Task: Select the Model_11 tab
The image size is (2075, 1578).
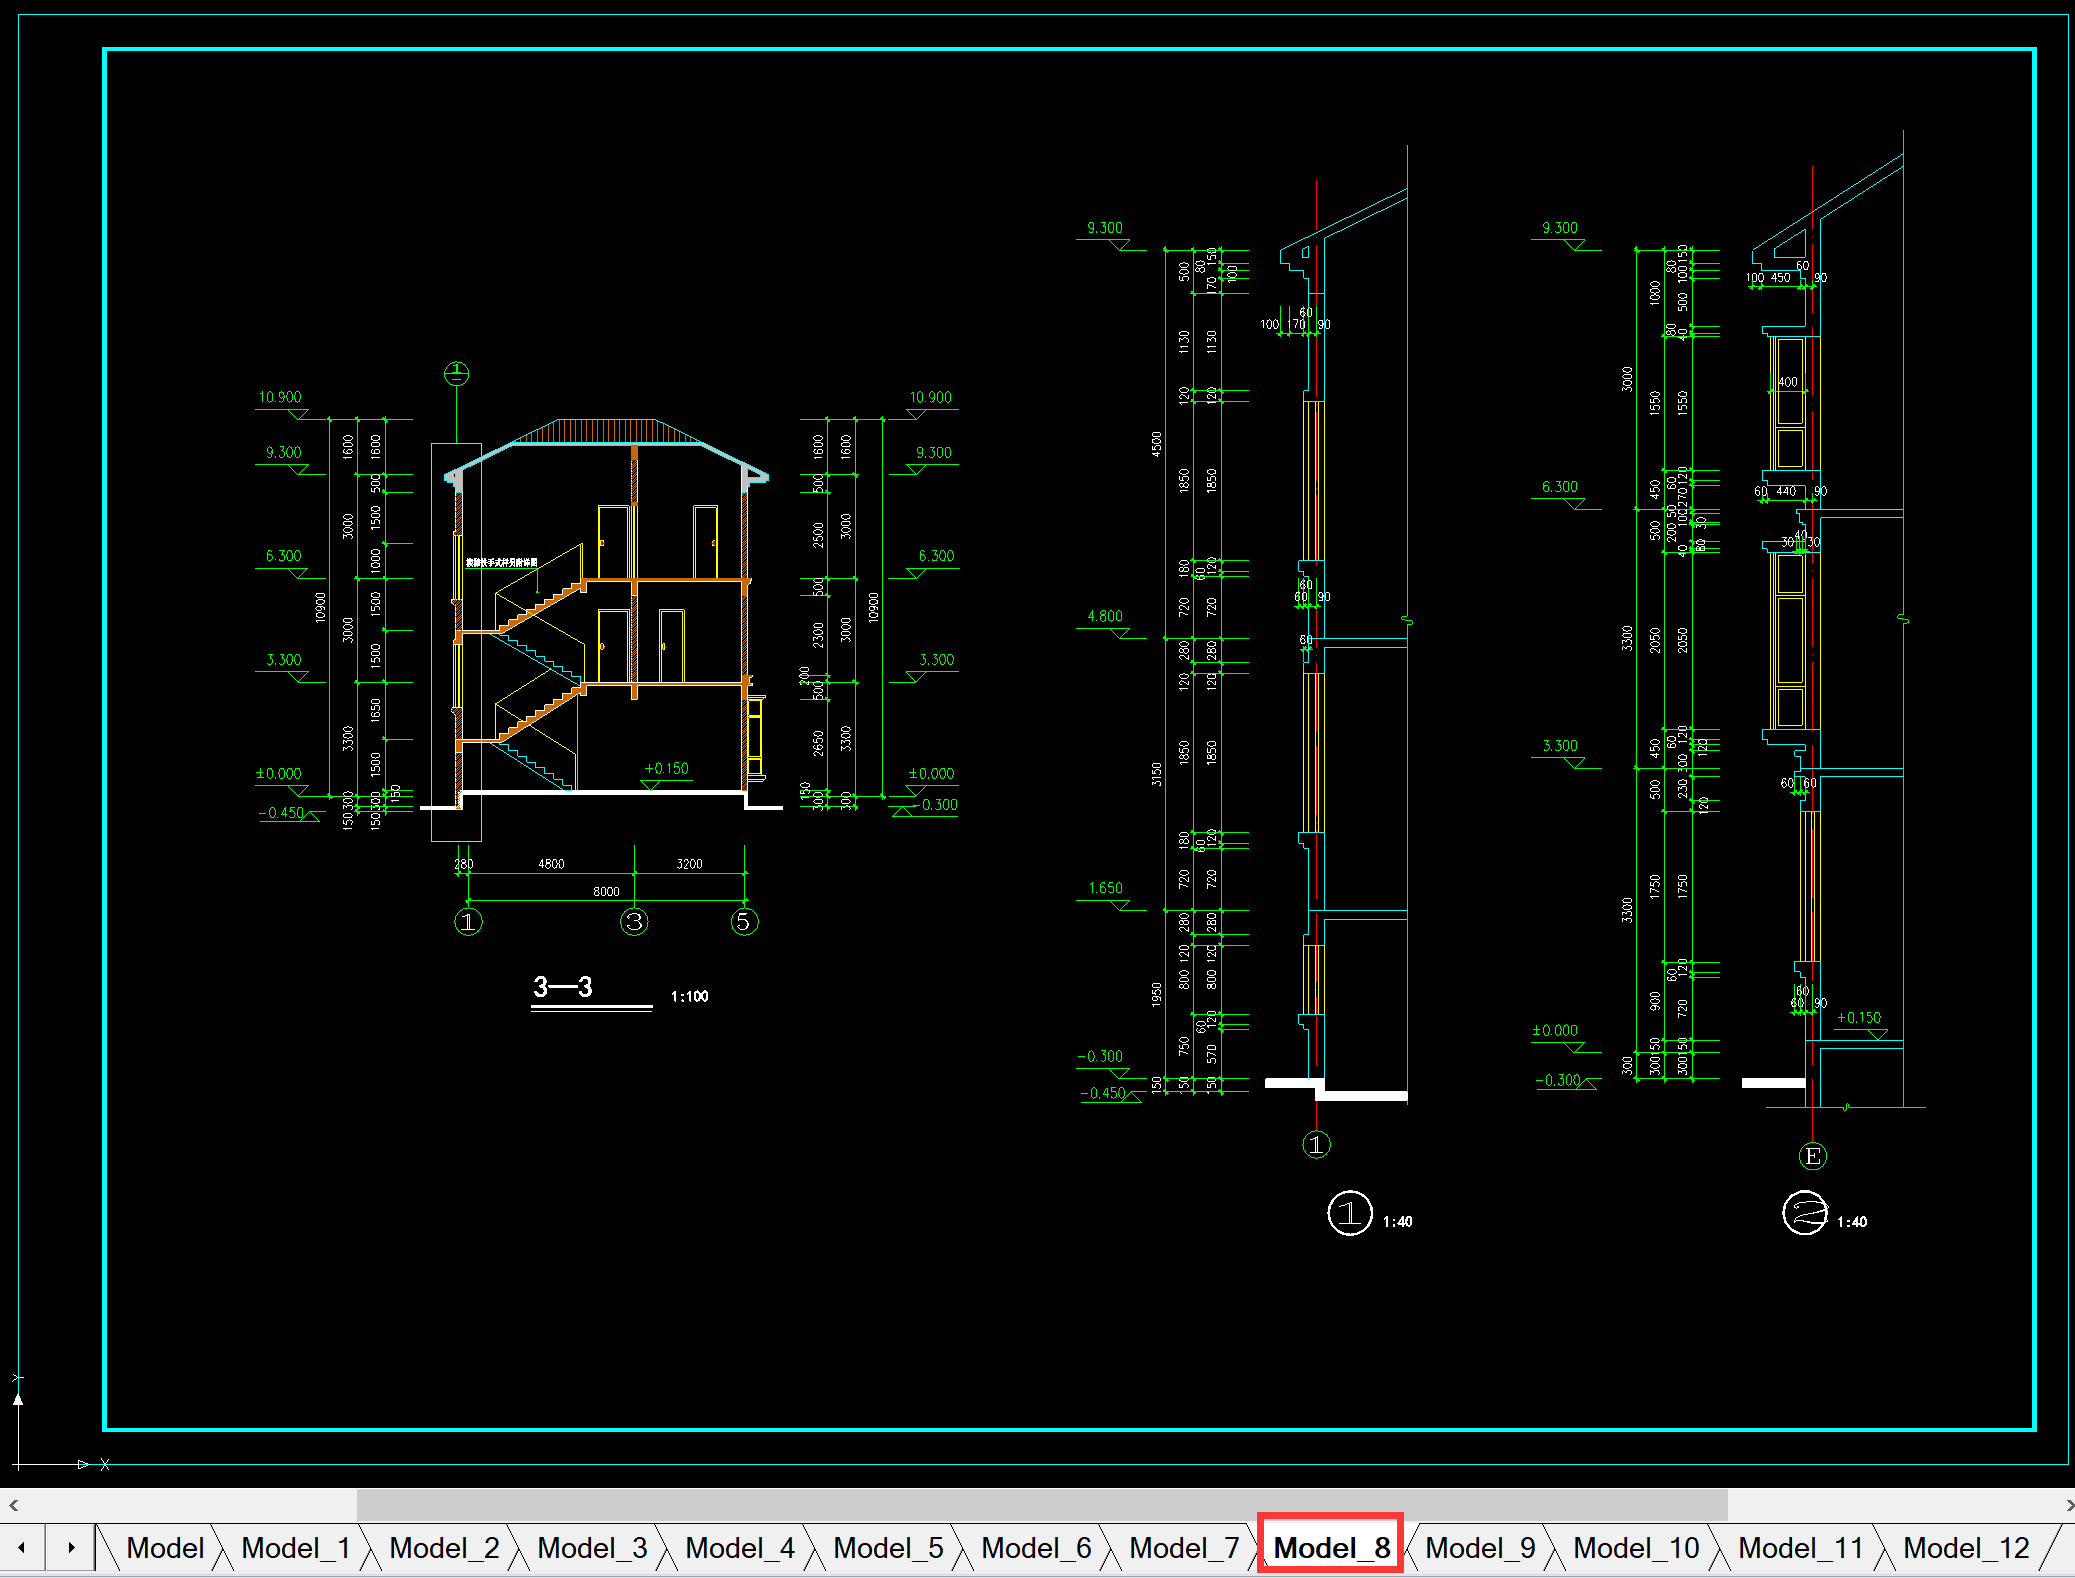Action: 1801,1548
